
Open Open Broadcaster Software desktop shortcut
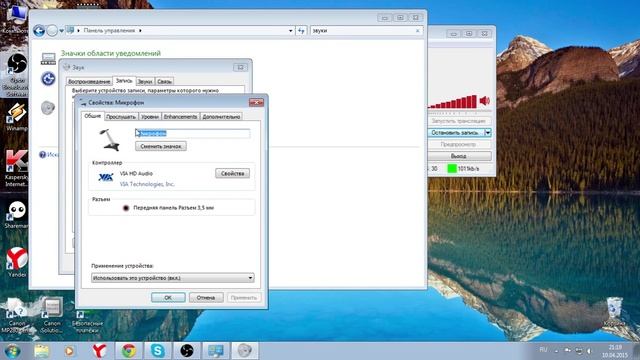[16, 75]
